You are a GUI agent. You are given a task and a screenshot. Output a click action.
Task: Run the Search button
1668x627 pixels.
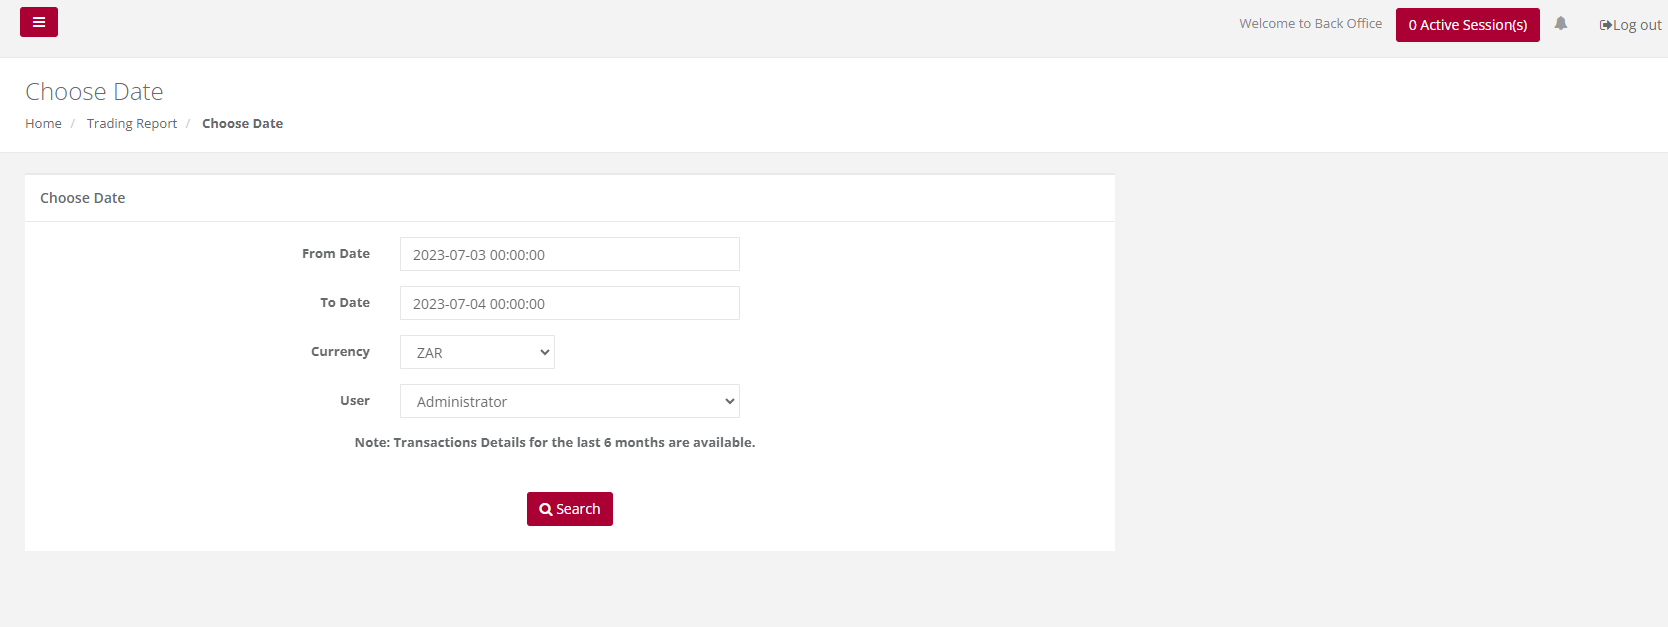(x=570, y=509)
